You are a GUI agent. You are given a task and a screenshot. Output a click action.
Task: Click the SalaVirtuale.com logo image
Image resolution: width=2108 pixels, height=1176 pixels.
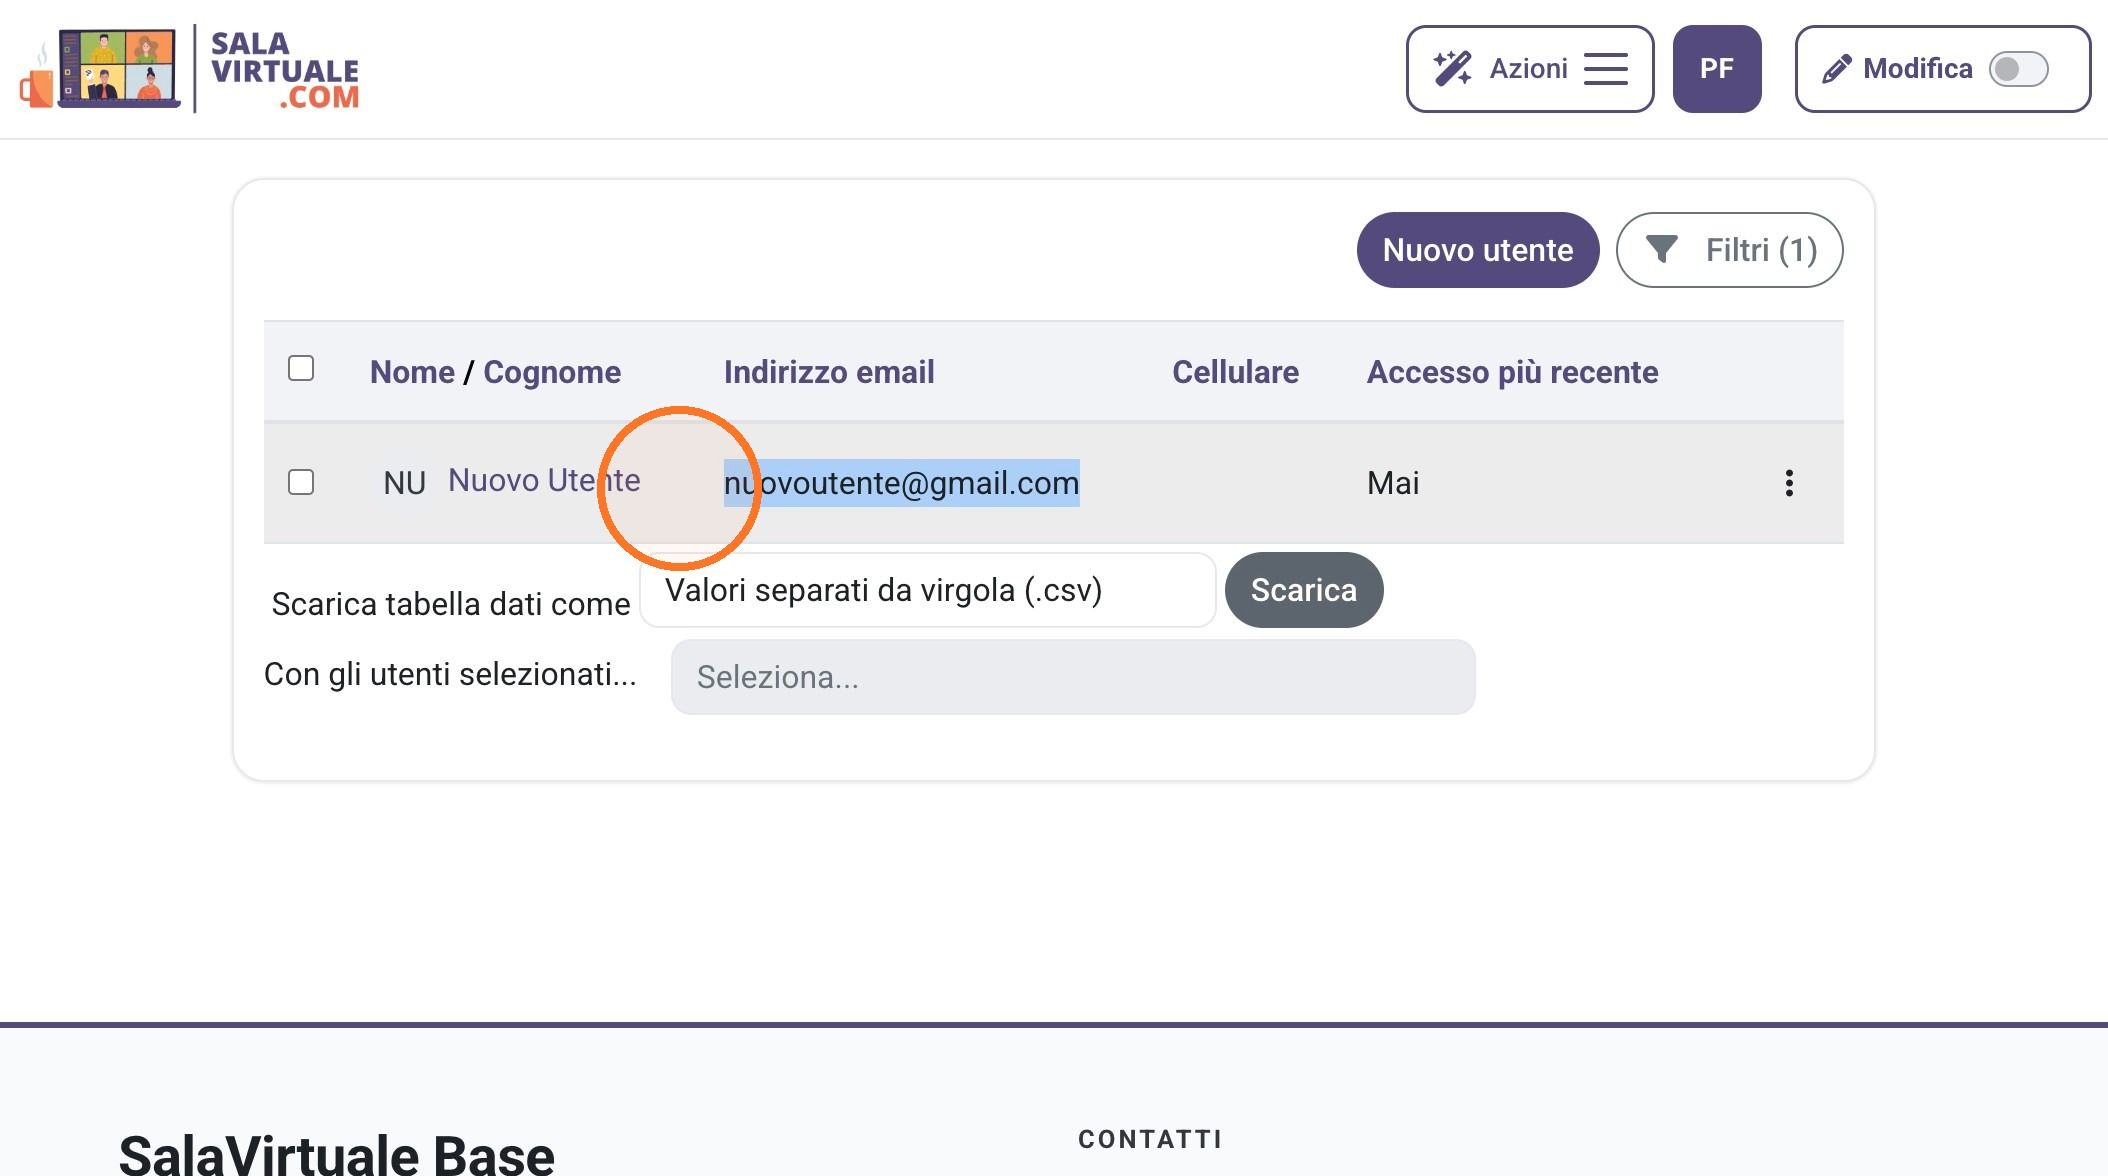(x=189, y=68)
